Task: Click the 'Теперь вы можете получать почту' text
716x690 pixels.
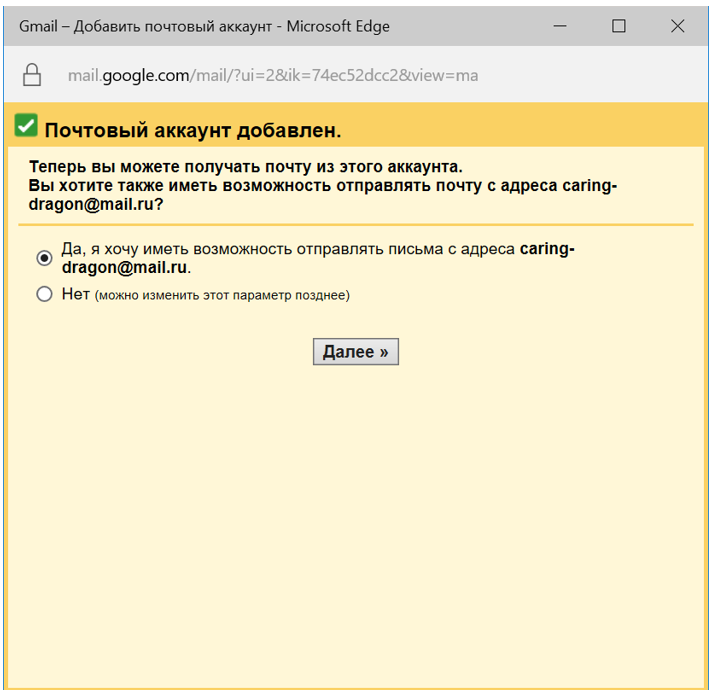Action: (246, 167)
